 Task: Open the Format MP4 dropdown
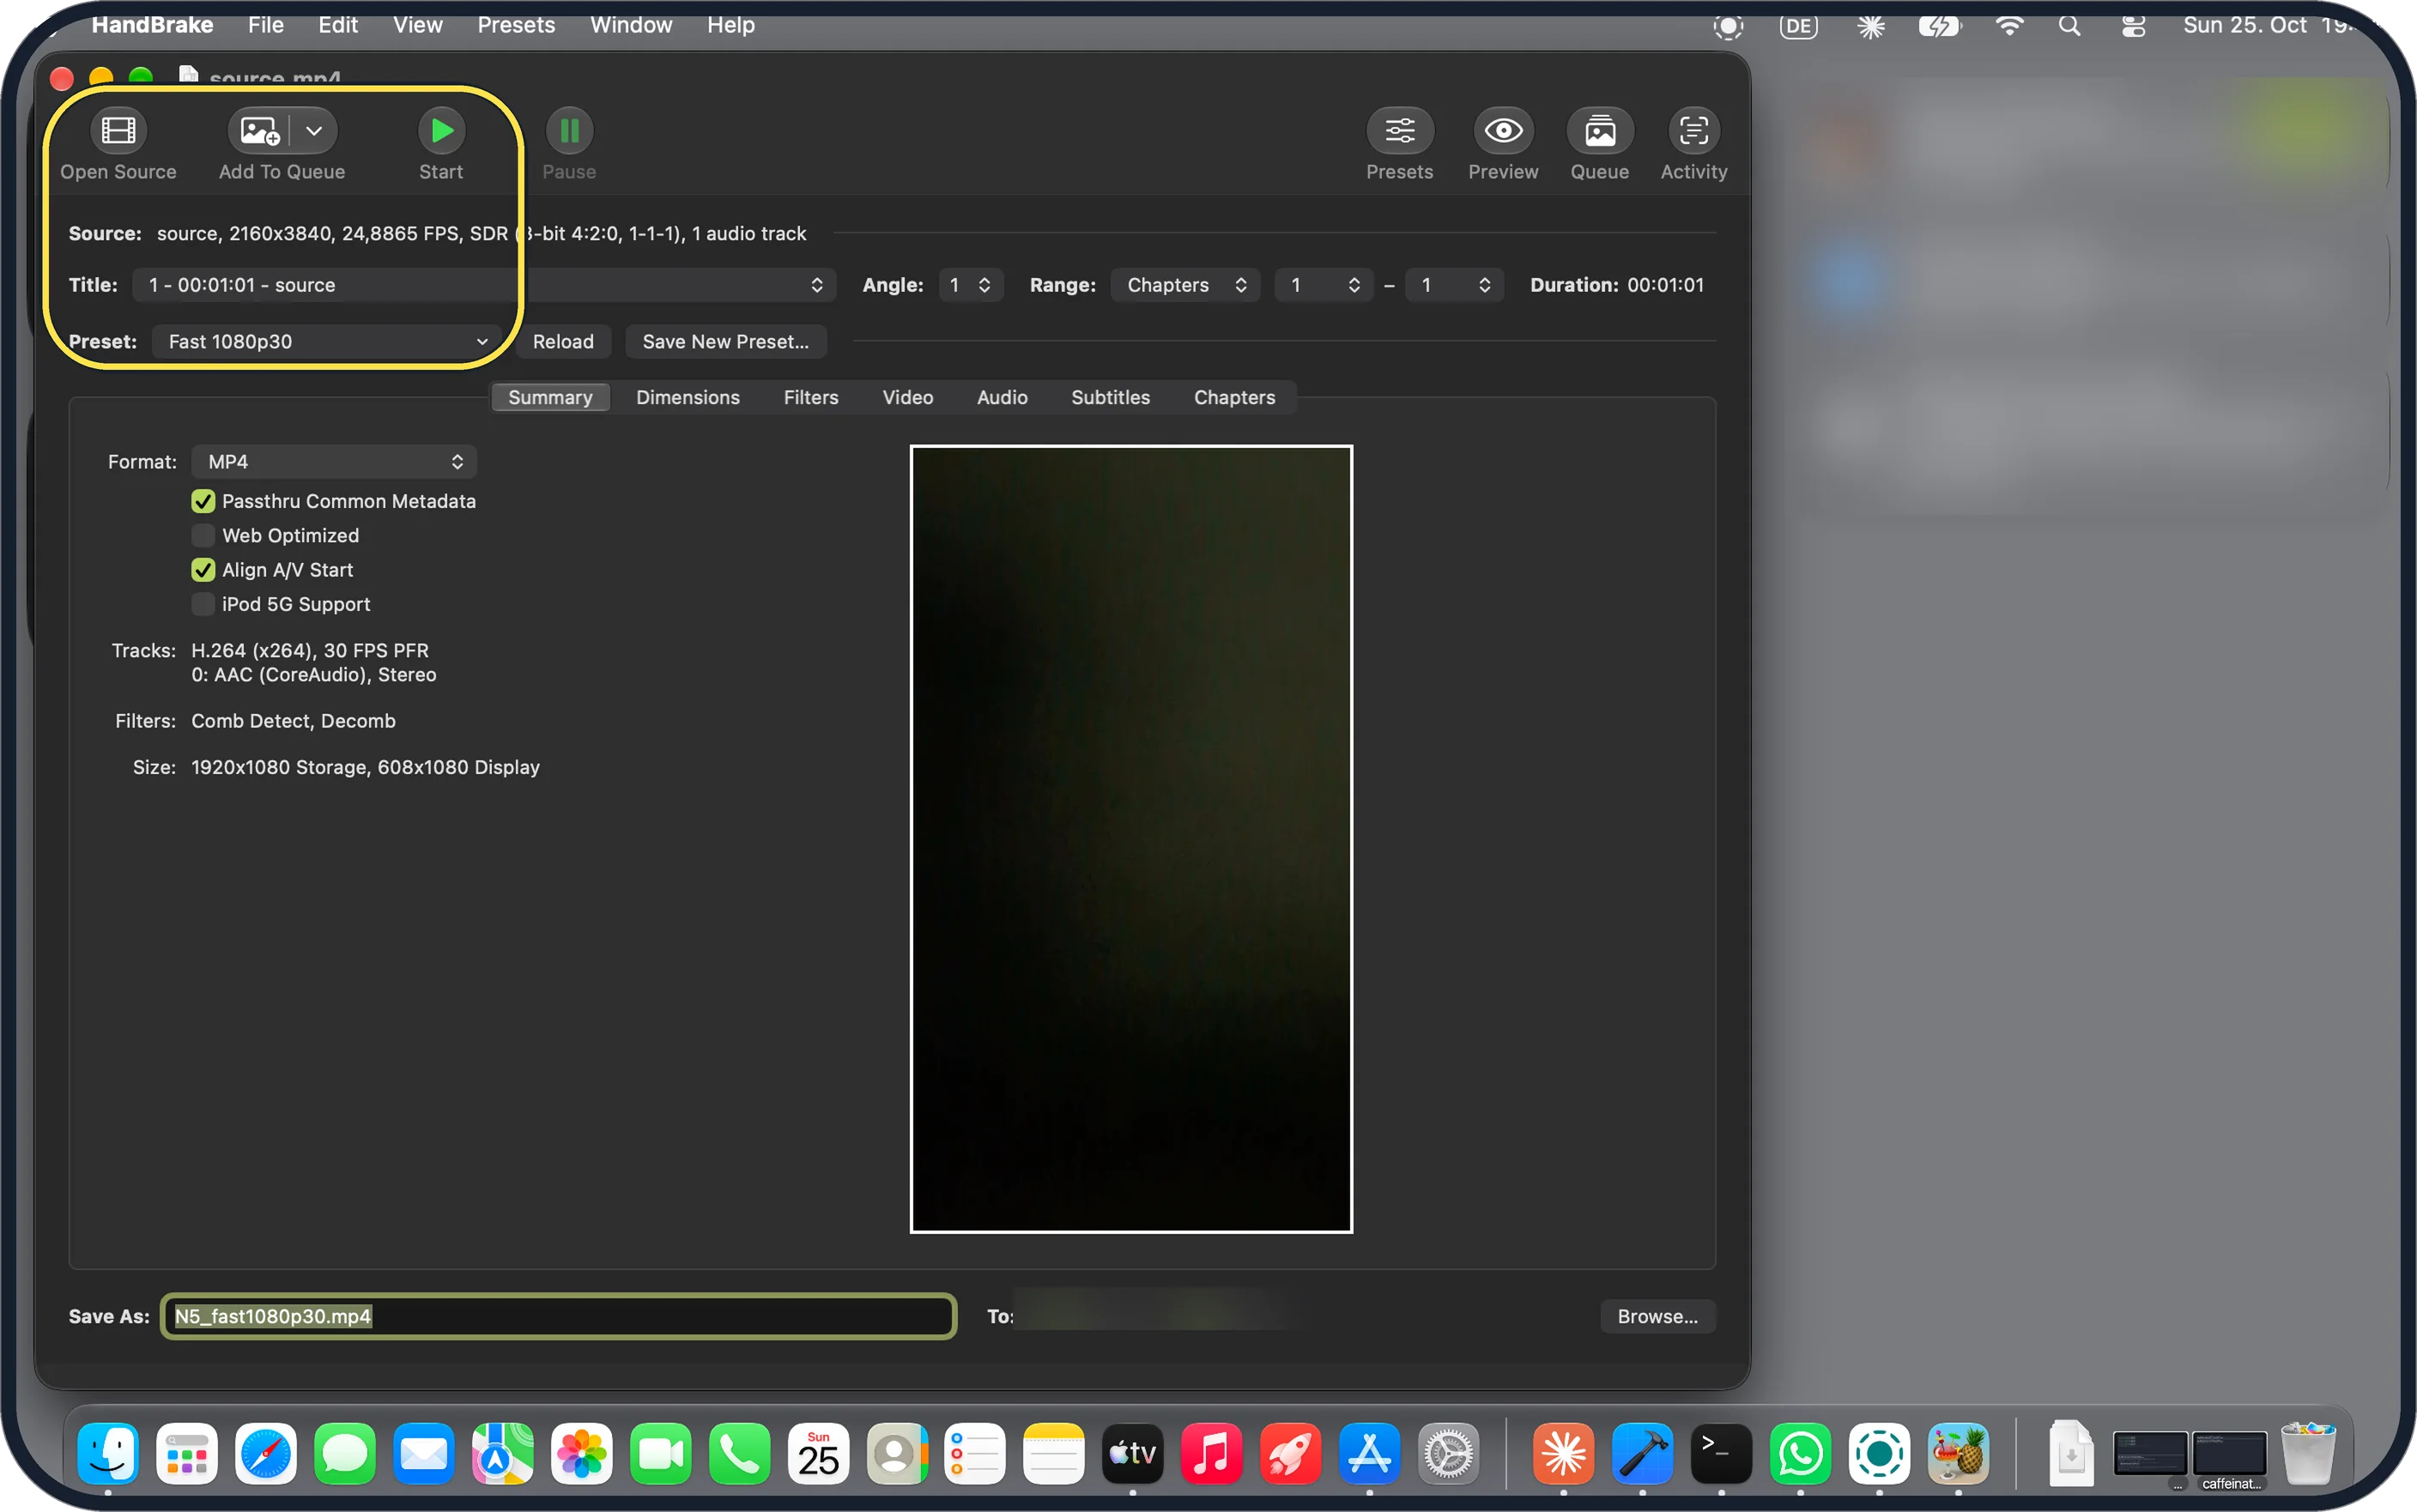tap(333, 461)
